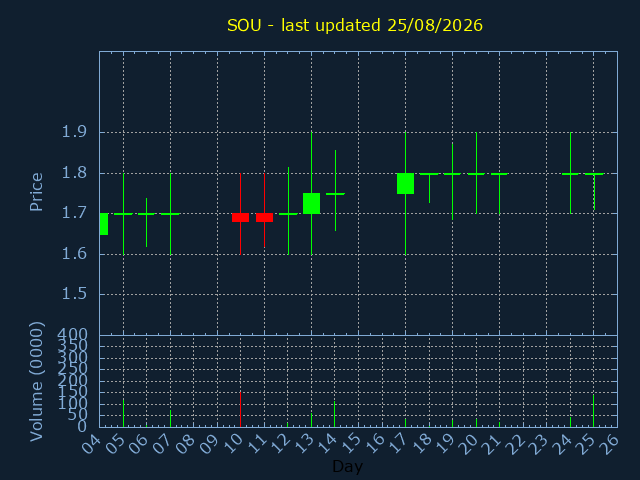Click the 1.5 price tick label
The width and height of the screenshot is (640, 480).
click(x=74, y=293)
